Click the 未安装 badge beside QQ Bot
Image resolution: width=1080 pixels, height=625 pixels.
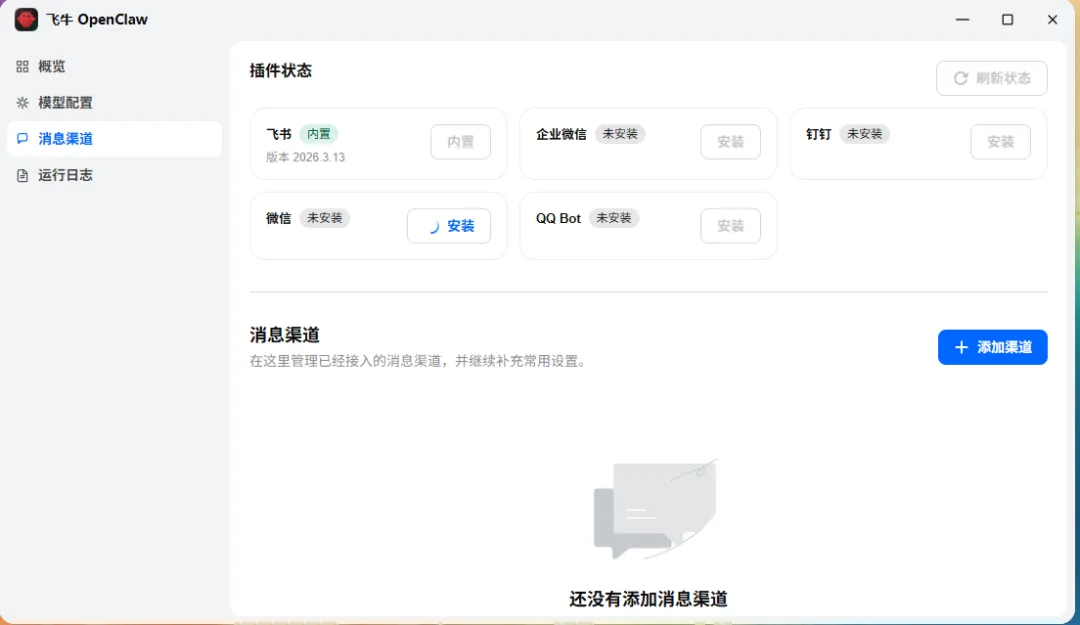pyautogui.click(x=614, y=218)
